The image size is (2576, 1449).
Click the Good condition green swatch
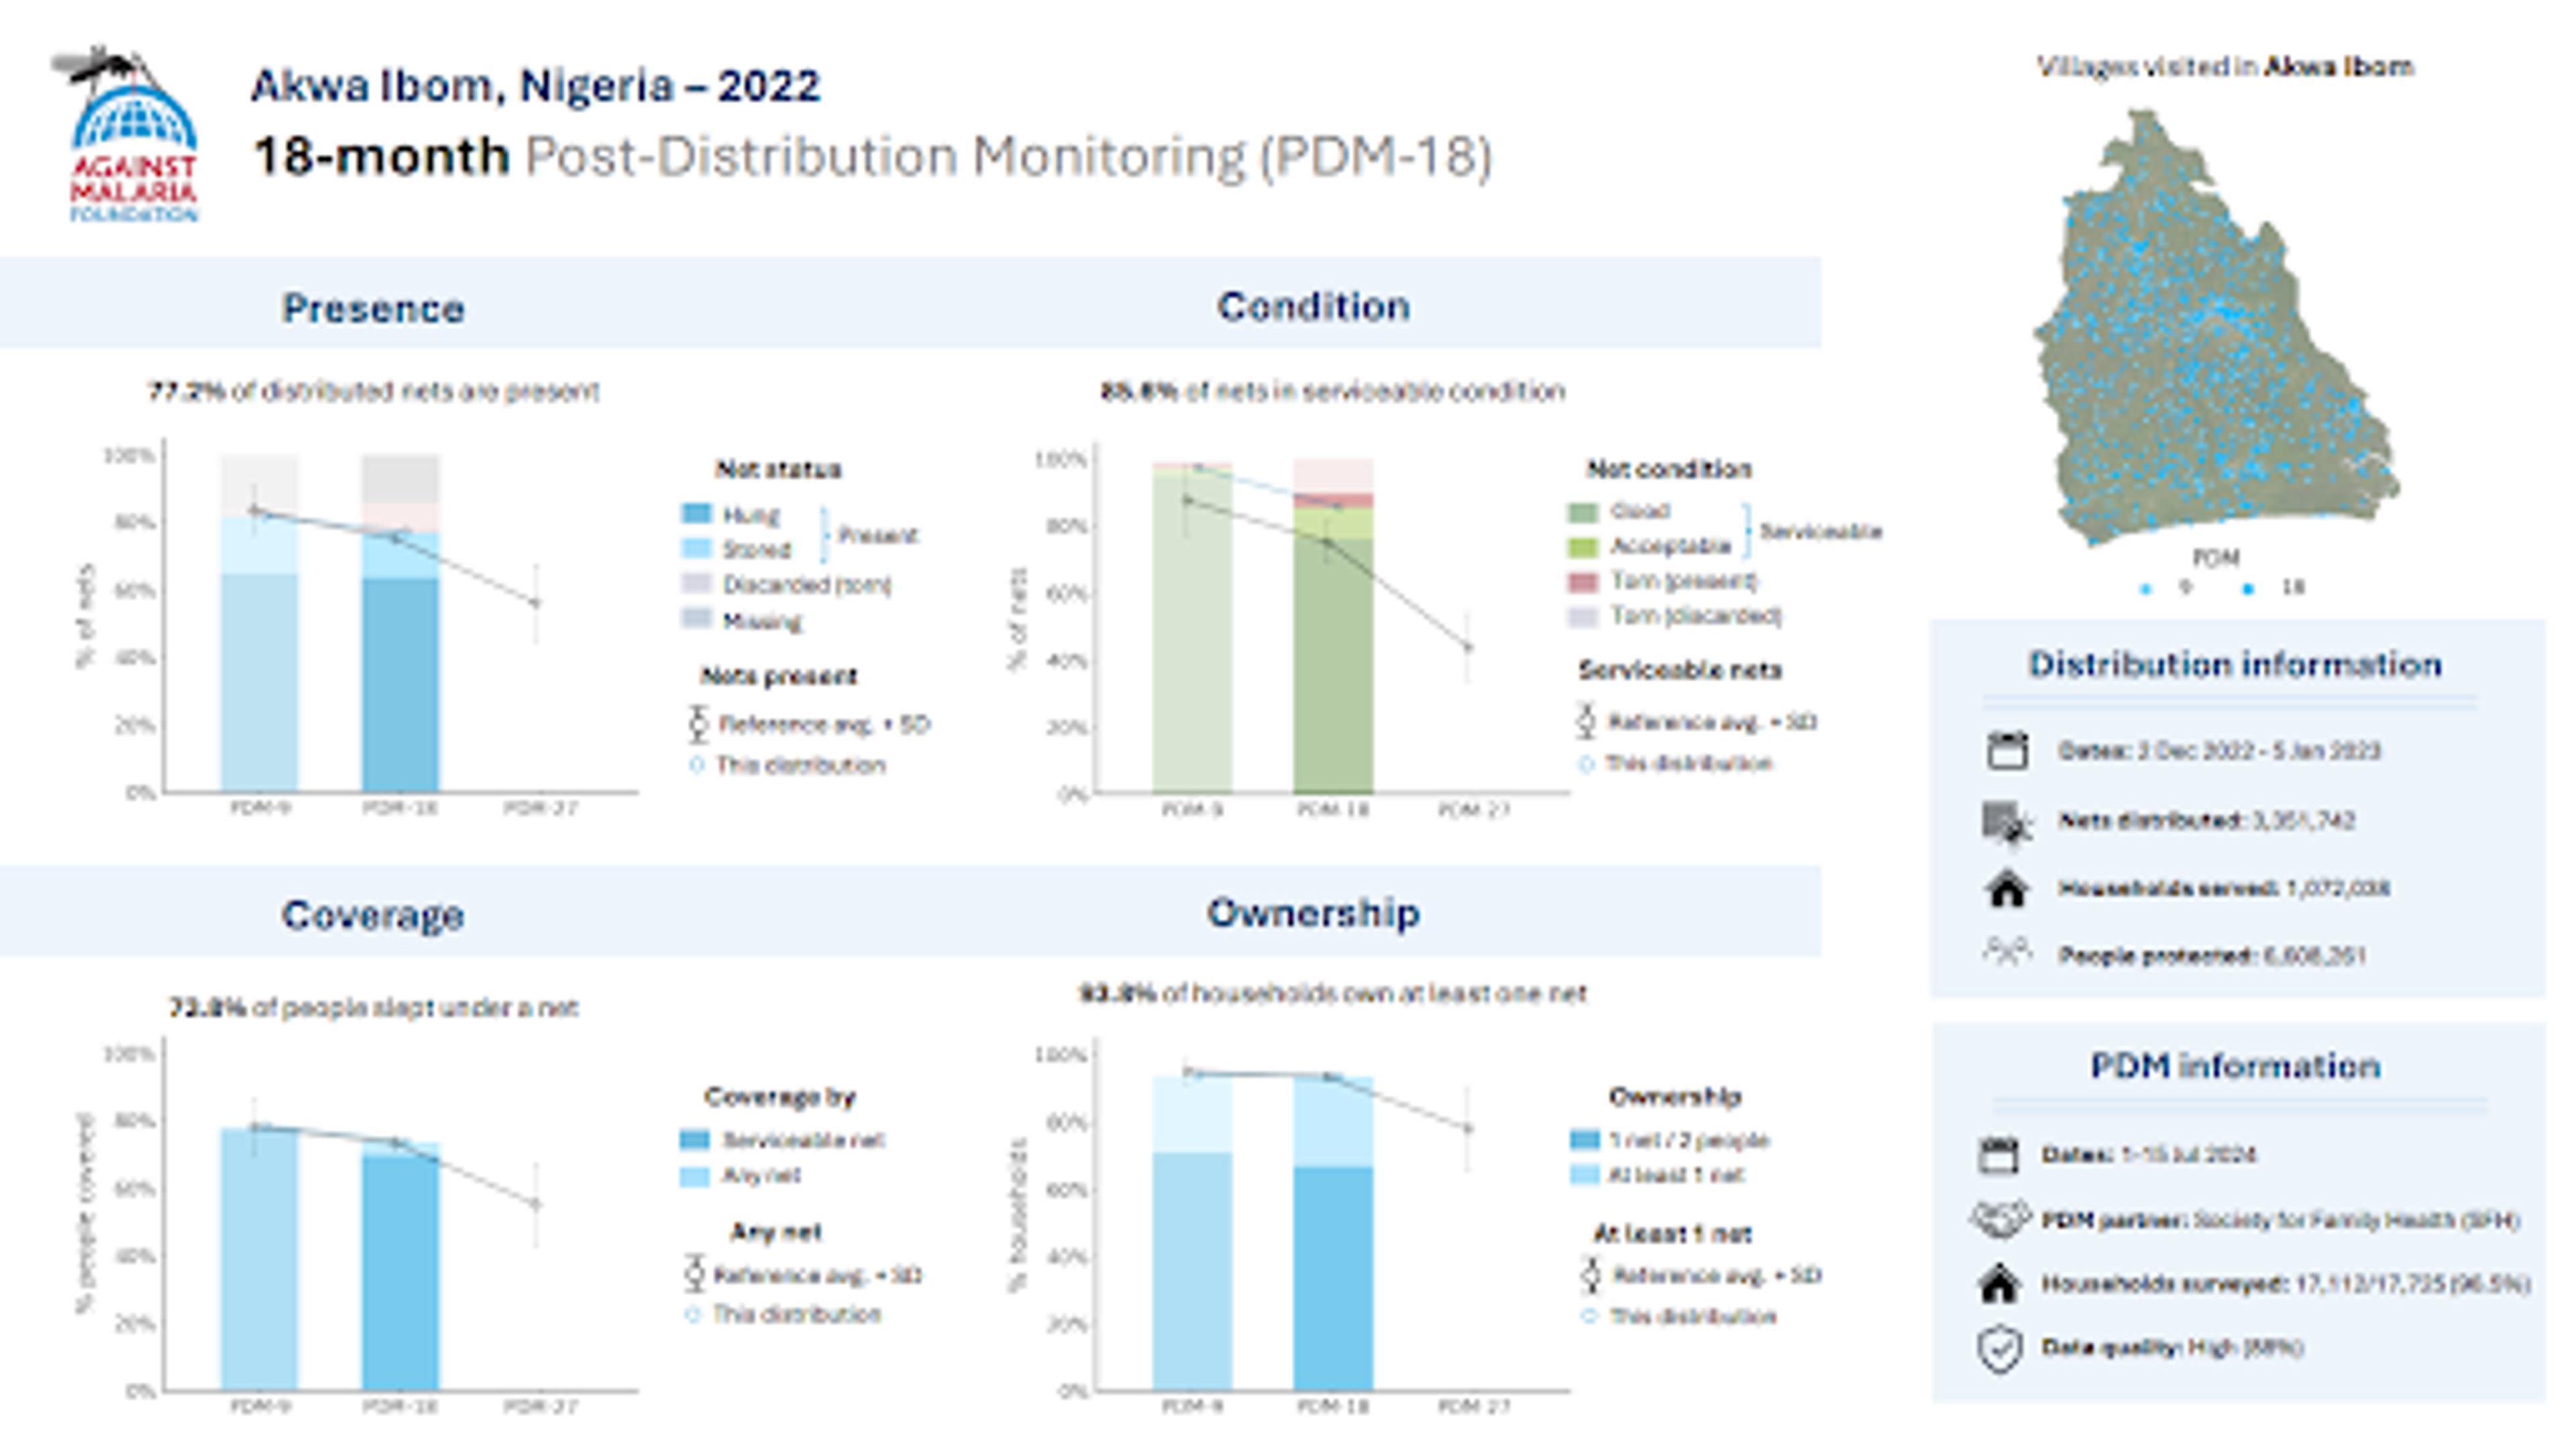1583,512
